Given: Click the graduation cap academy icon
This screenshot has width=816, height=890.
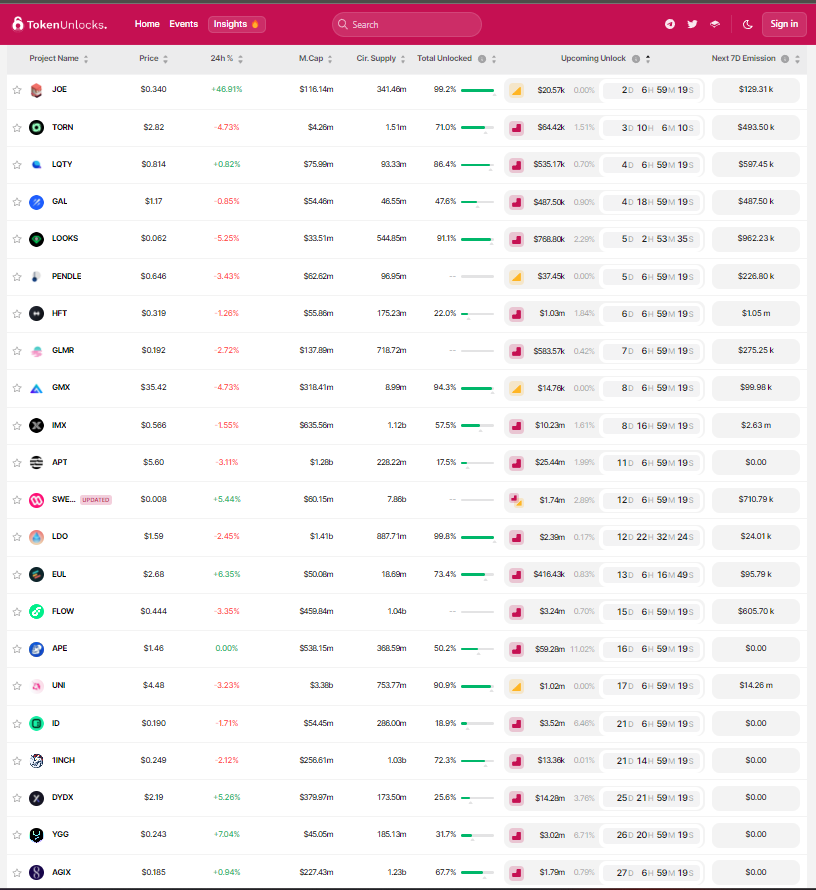Looking at the screenshot, I should (715, 24).
